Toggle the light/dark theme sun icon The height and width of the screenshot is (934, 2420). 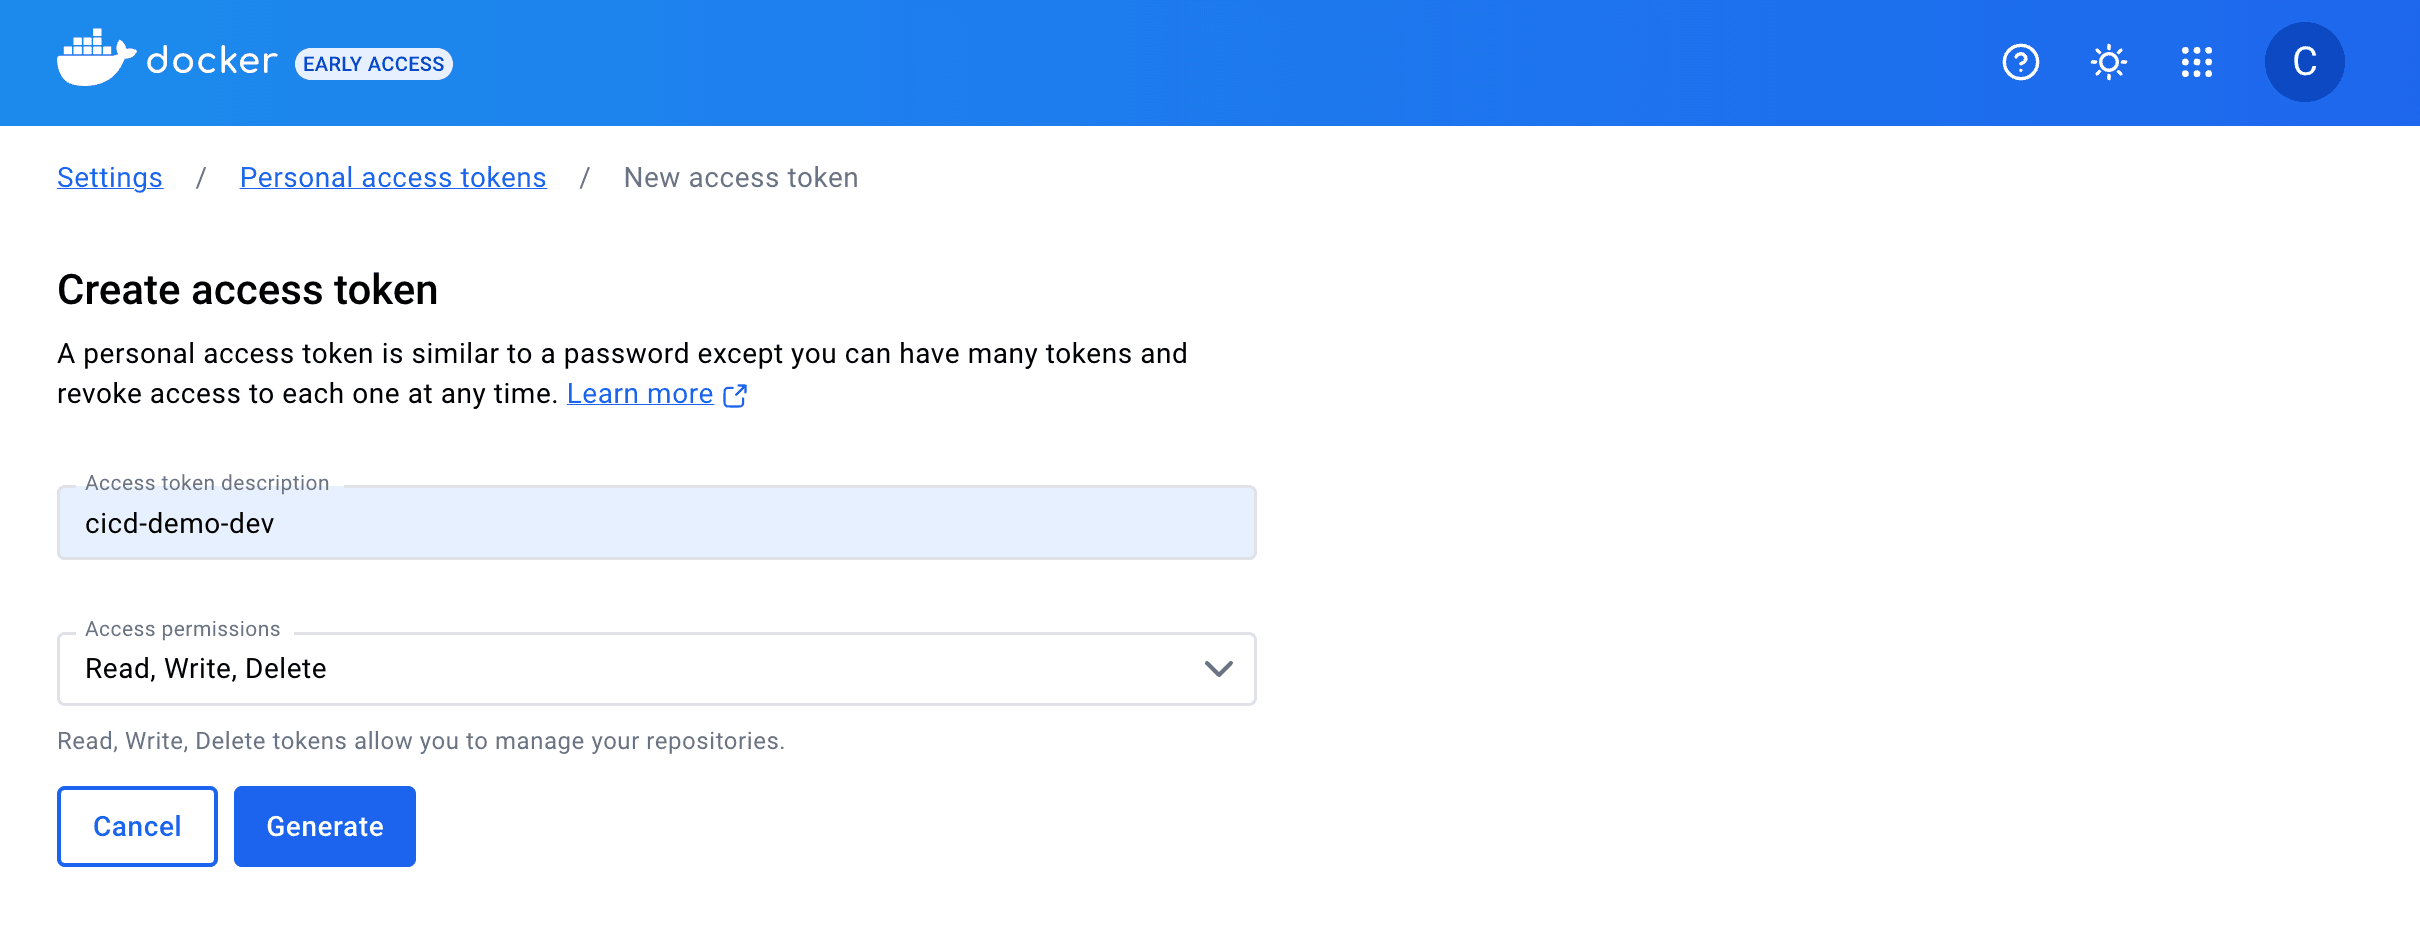[2108, 62]
